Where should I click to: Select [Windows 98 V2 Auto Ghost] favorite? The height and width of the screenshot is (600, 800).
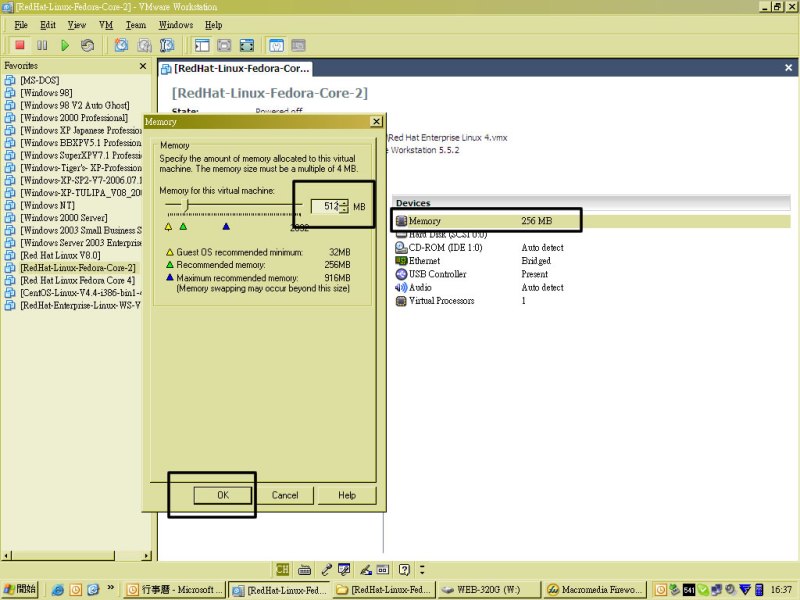pyautogui.click(x=74, y=105)
